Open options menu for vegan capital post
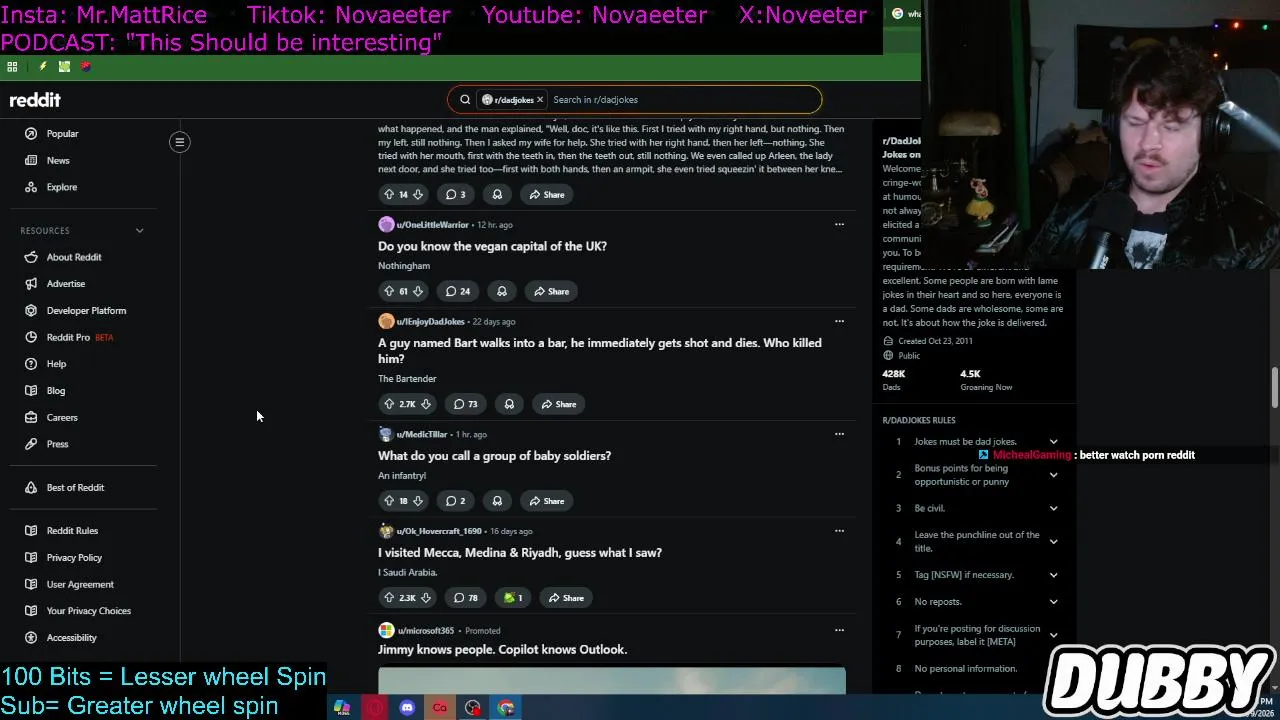The width and height of the screenshot is (1280, 720). [839, 224]
